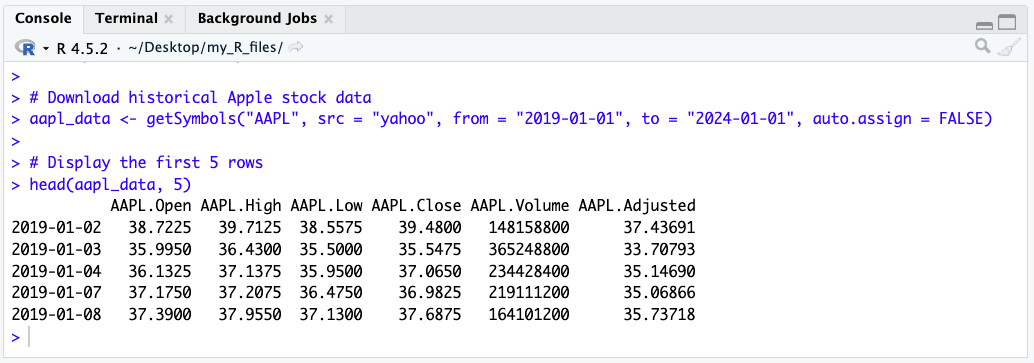Close the Terminal tab
Screen dimensions: 1034x363
169,20
